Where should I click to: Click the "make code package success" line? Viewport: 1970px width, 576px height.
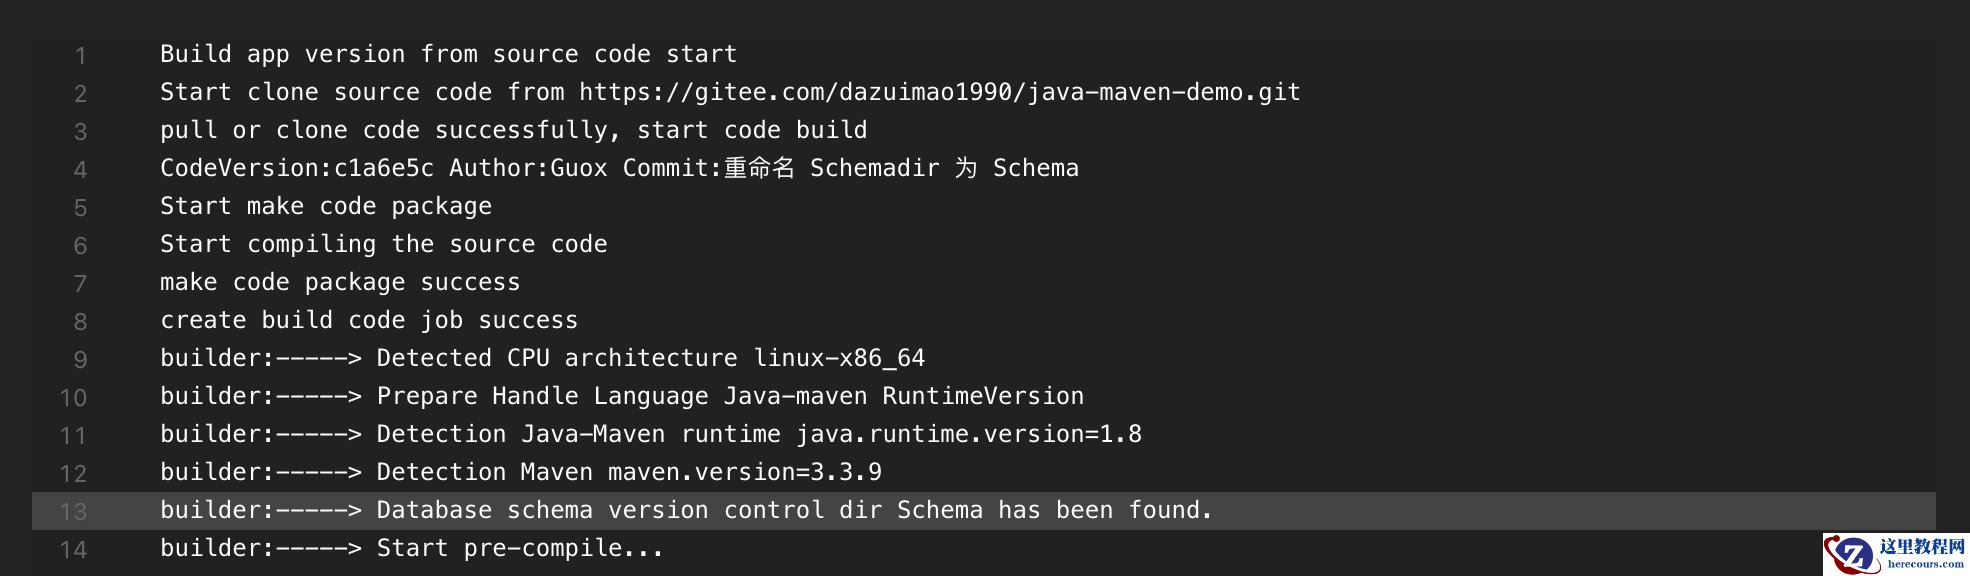tap(340, 283)
